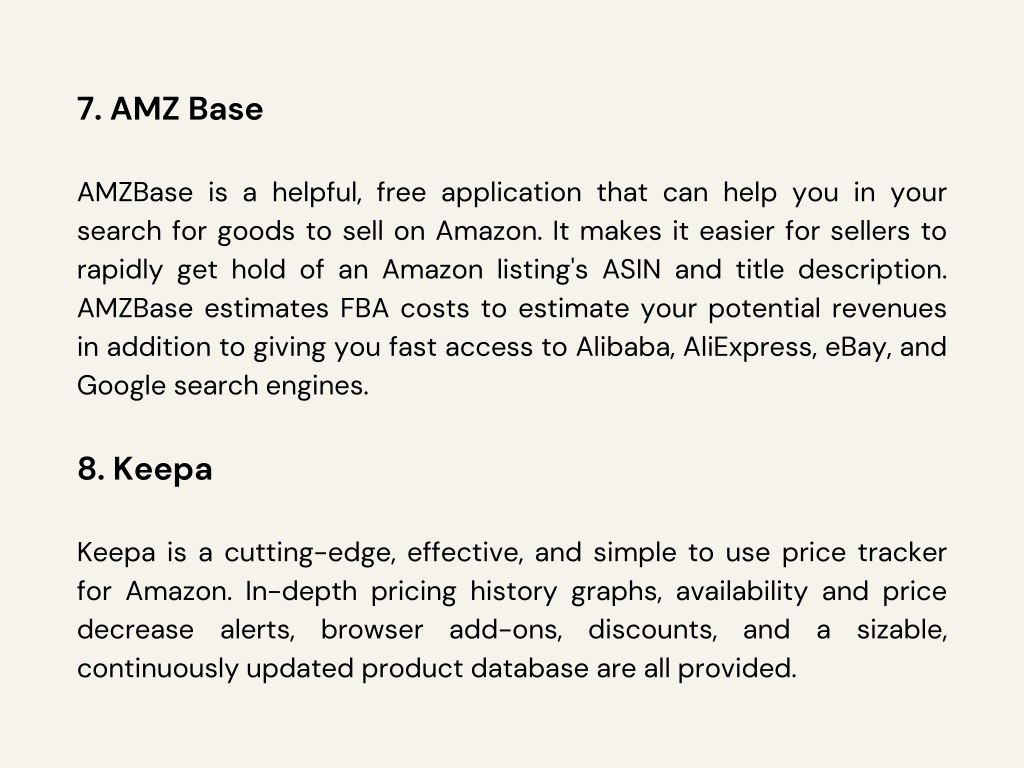The height and width of the screenshot is (768, 1024).
Task: Click the '8. Keepa' heading
Action: click(x=144, y=470)
